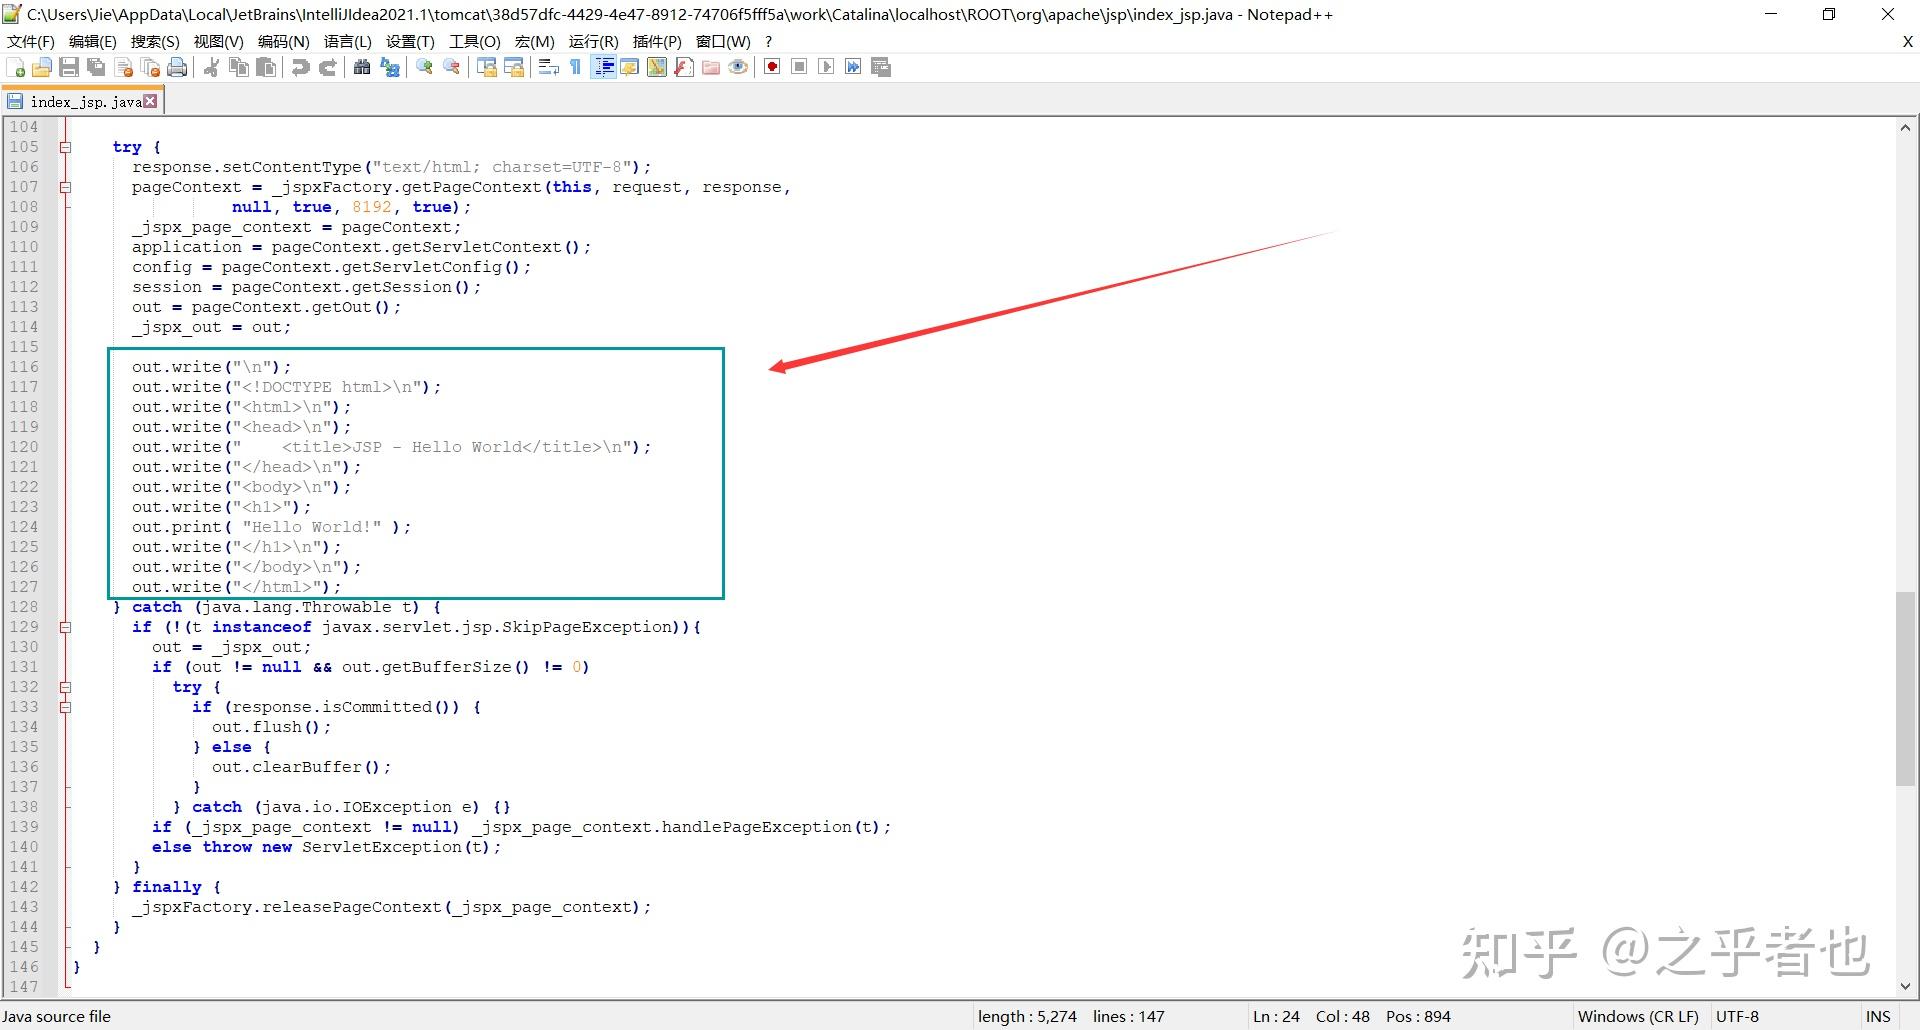1920x1030 pixels.
Task: Cut selection with the scissors icon
Action: [211, 67]
